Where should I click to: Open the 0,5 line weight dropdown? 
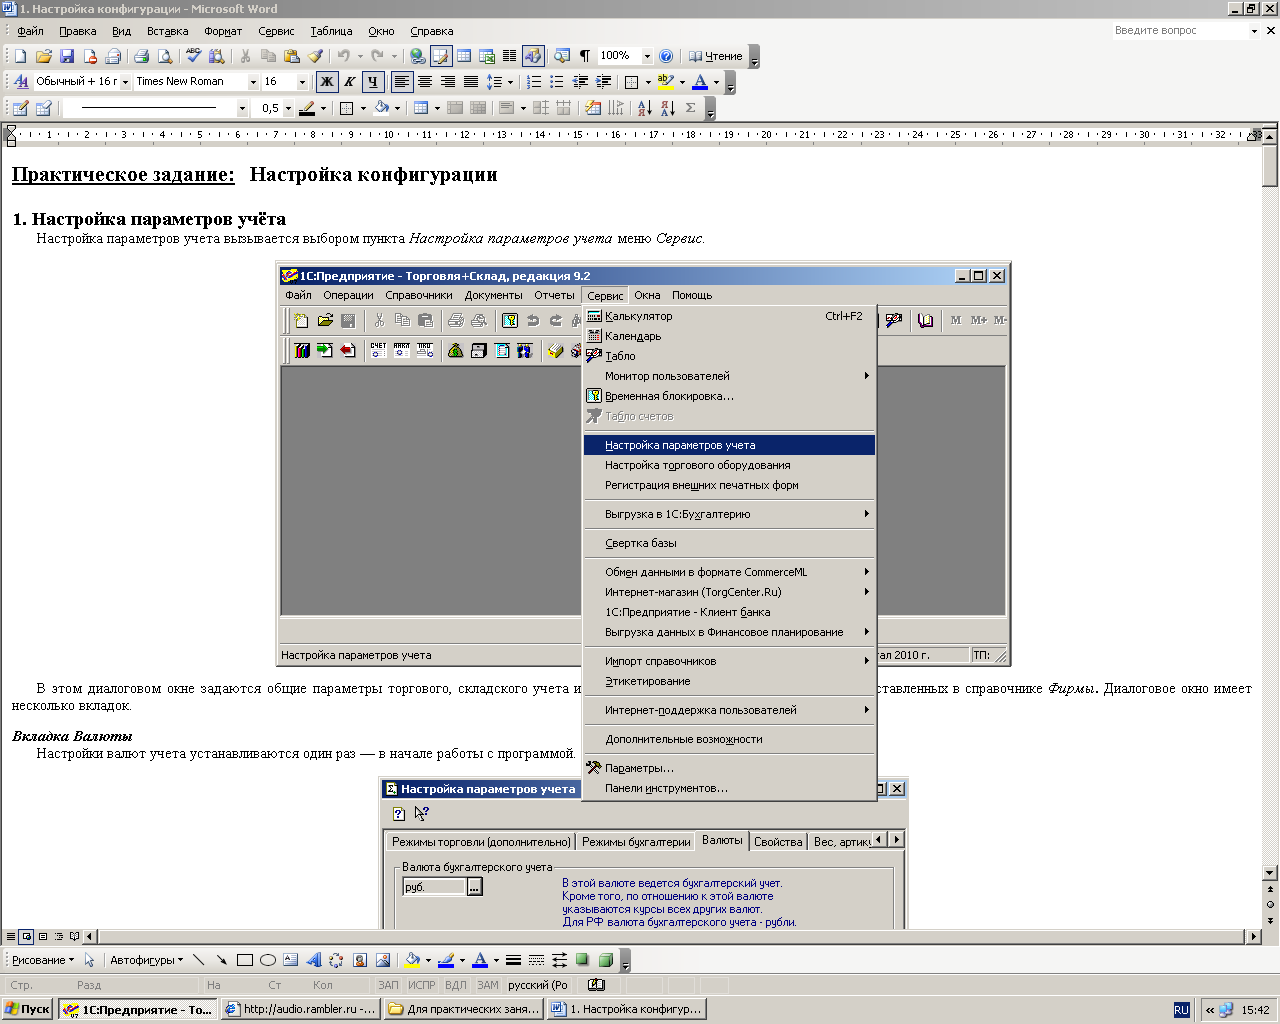[x=289, y=108]
